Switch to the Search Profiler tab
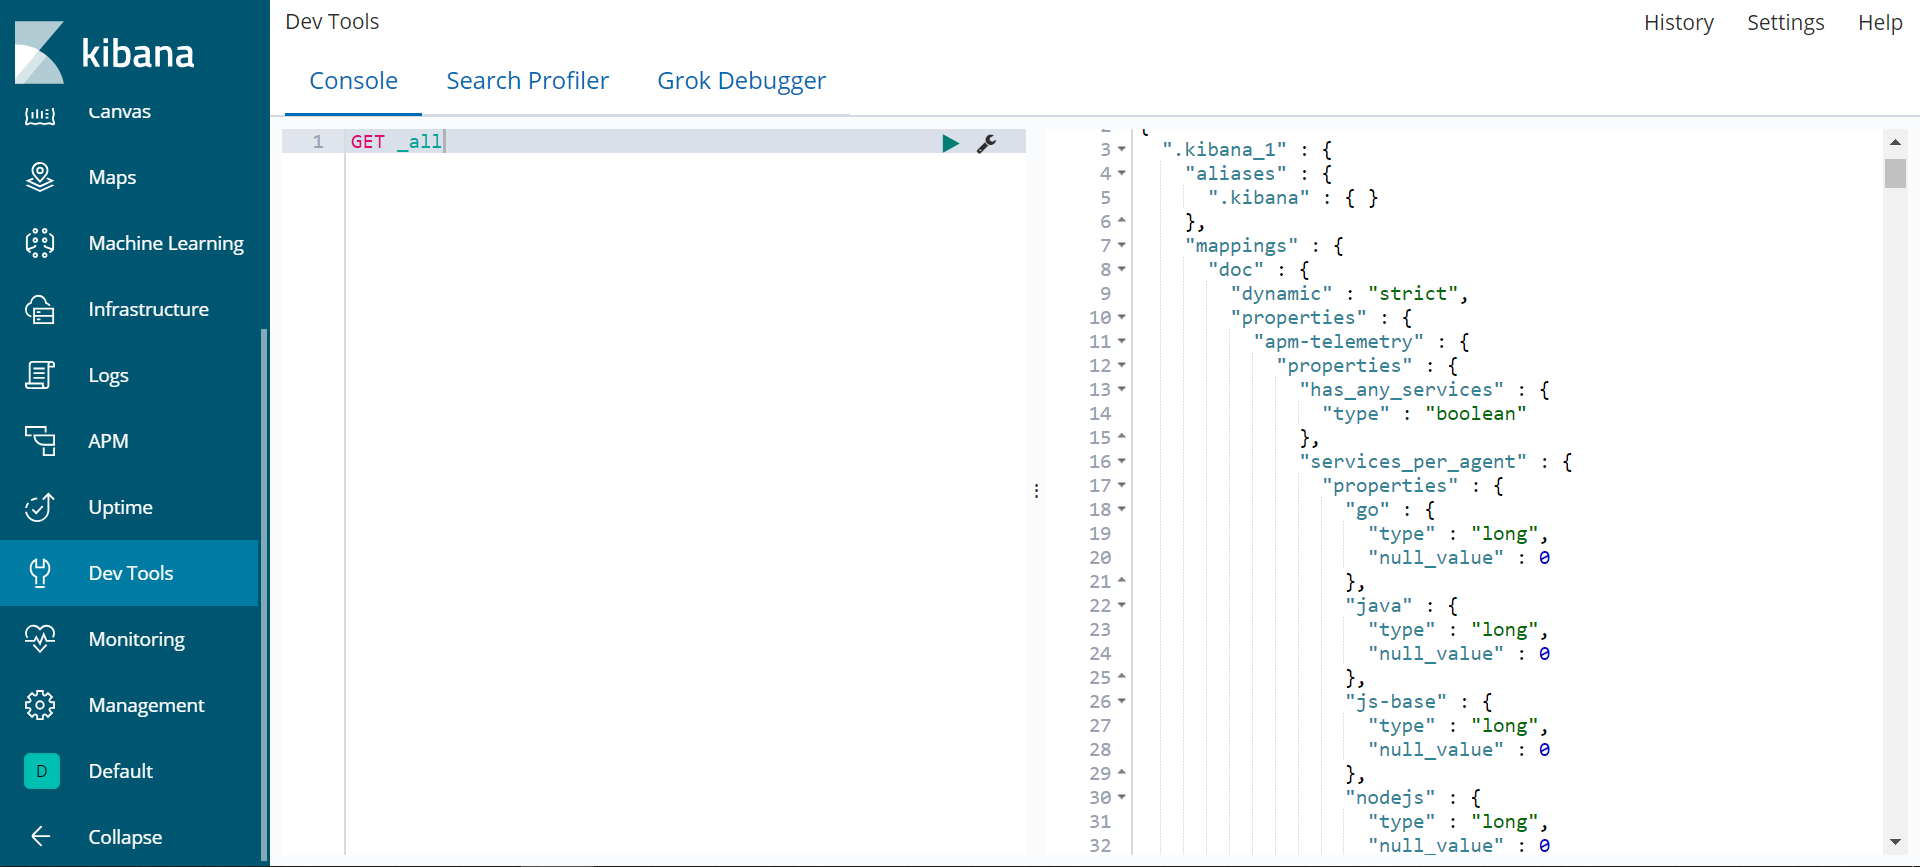This screenshot has height=867, width=1920. [527, 81]
